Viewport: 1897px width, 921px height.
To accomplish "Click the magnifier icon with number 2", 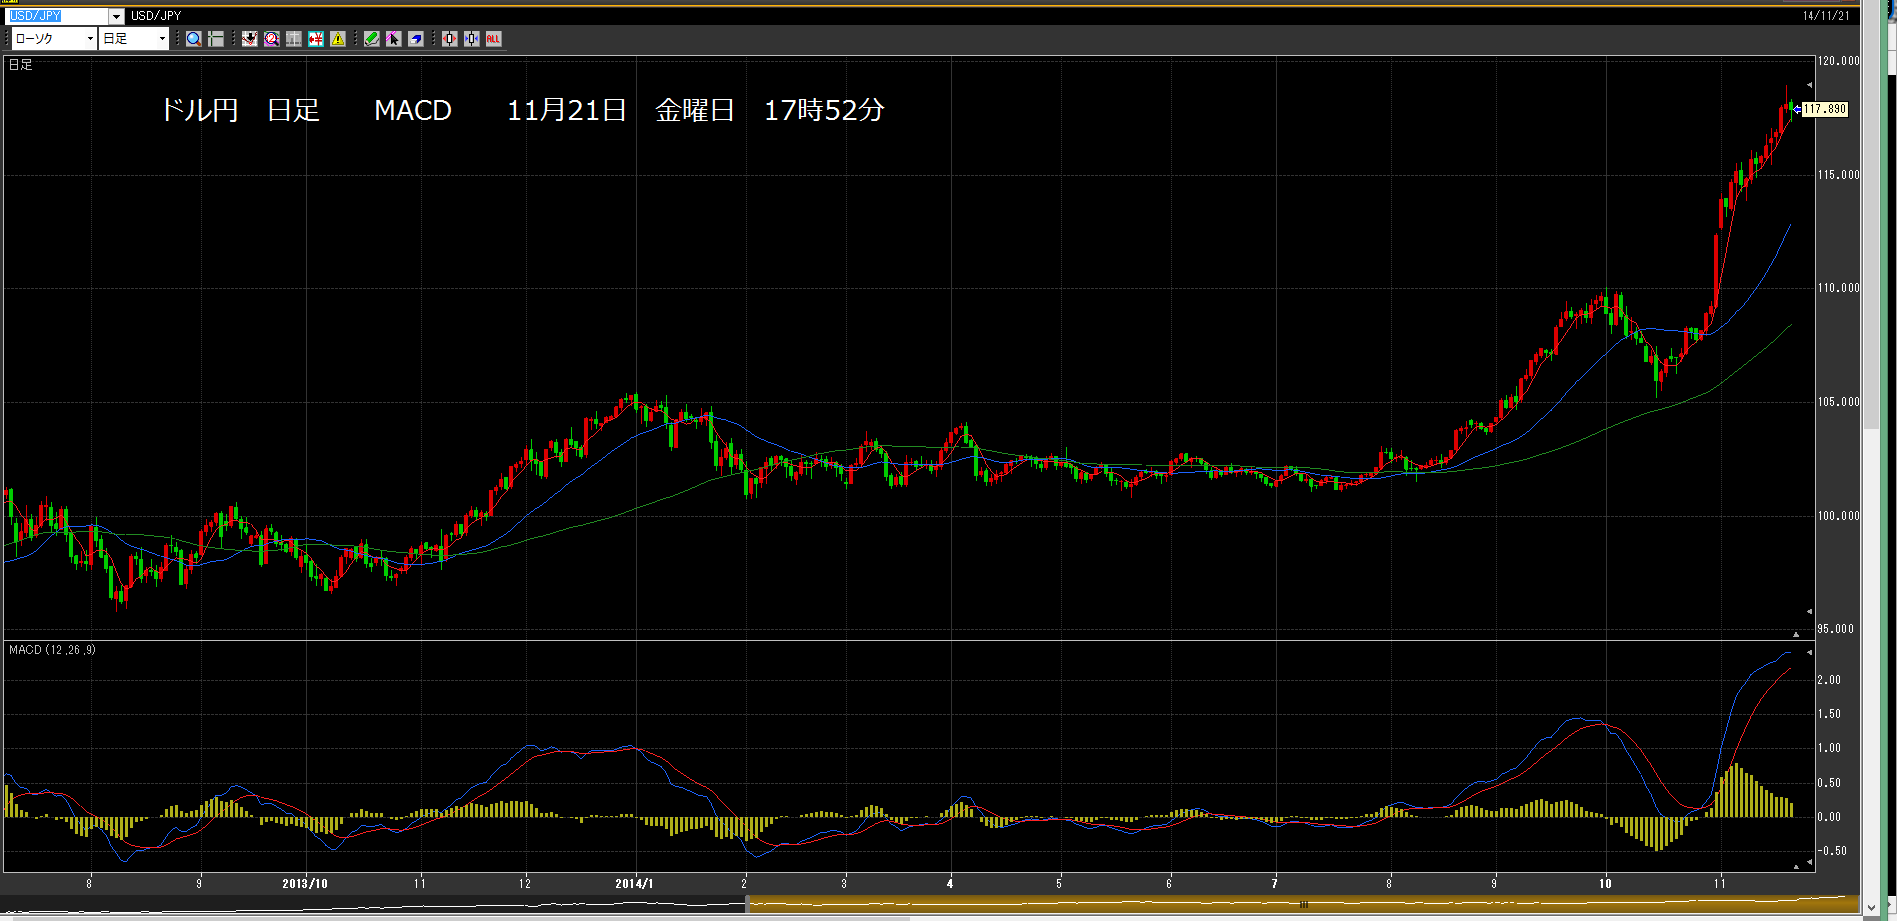I will click(272, 39).
